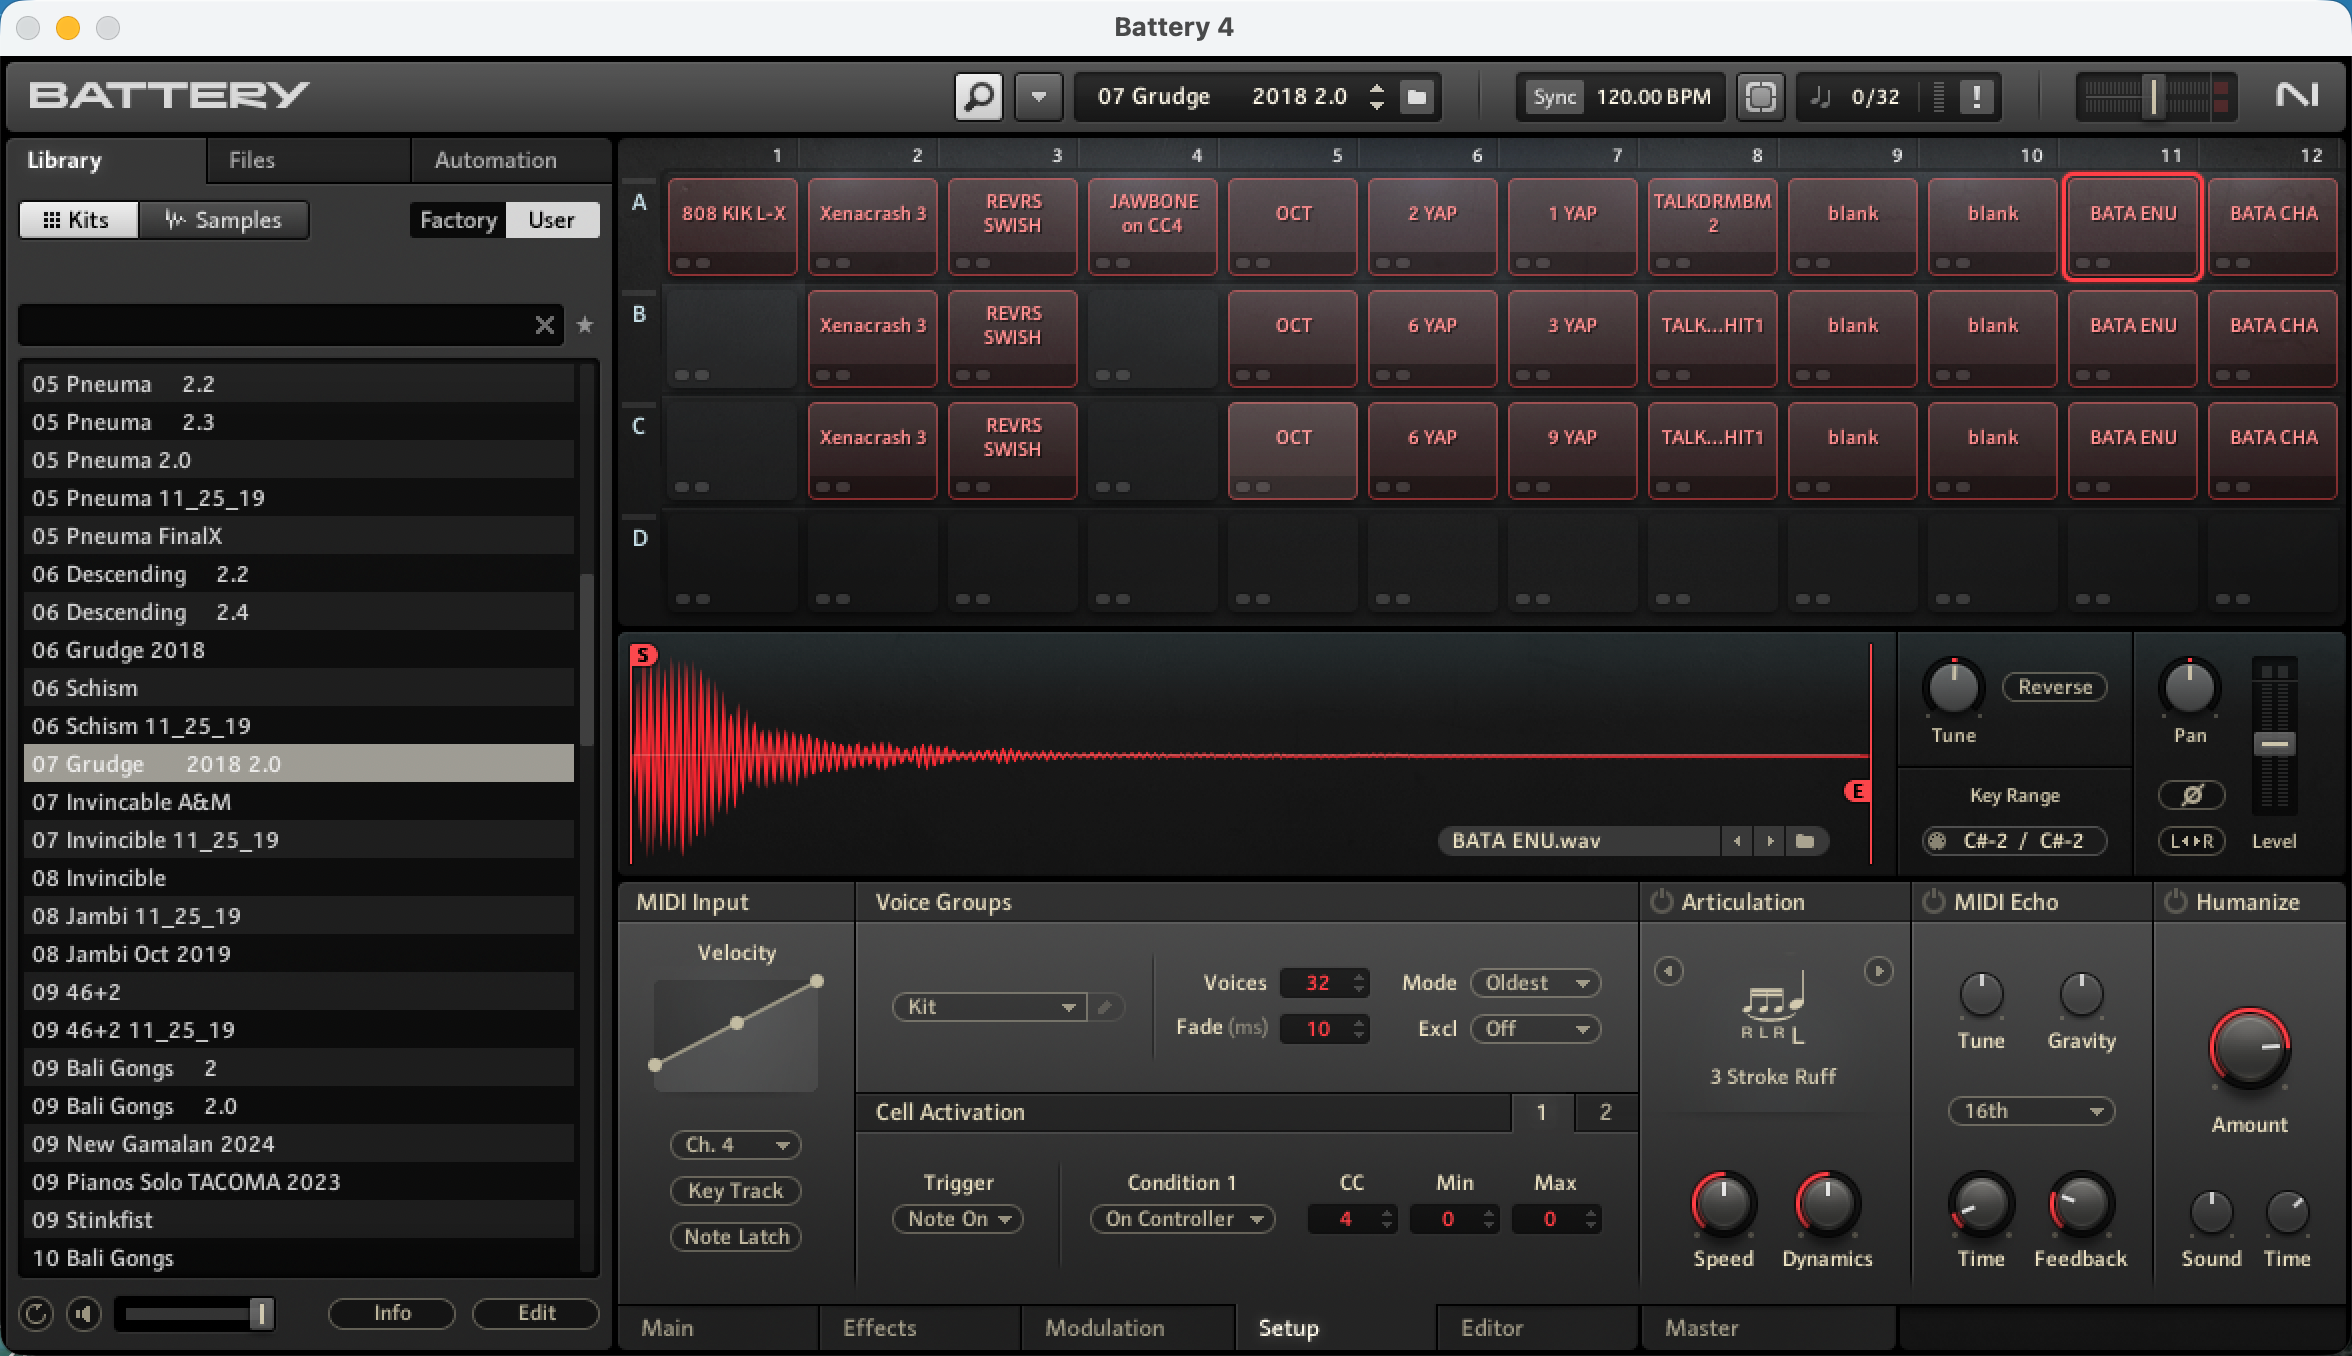Screen dimensions: 2352x1356
Task: Toggle the Reverse sample button
Action: coord(2054,687)
